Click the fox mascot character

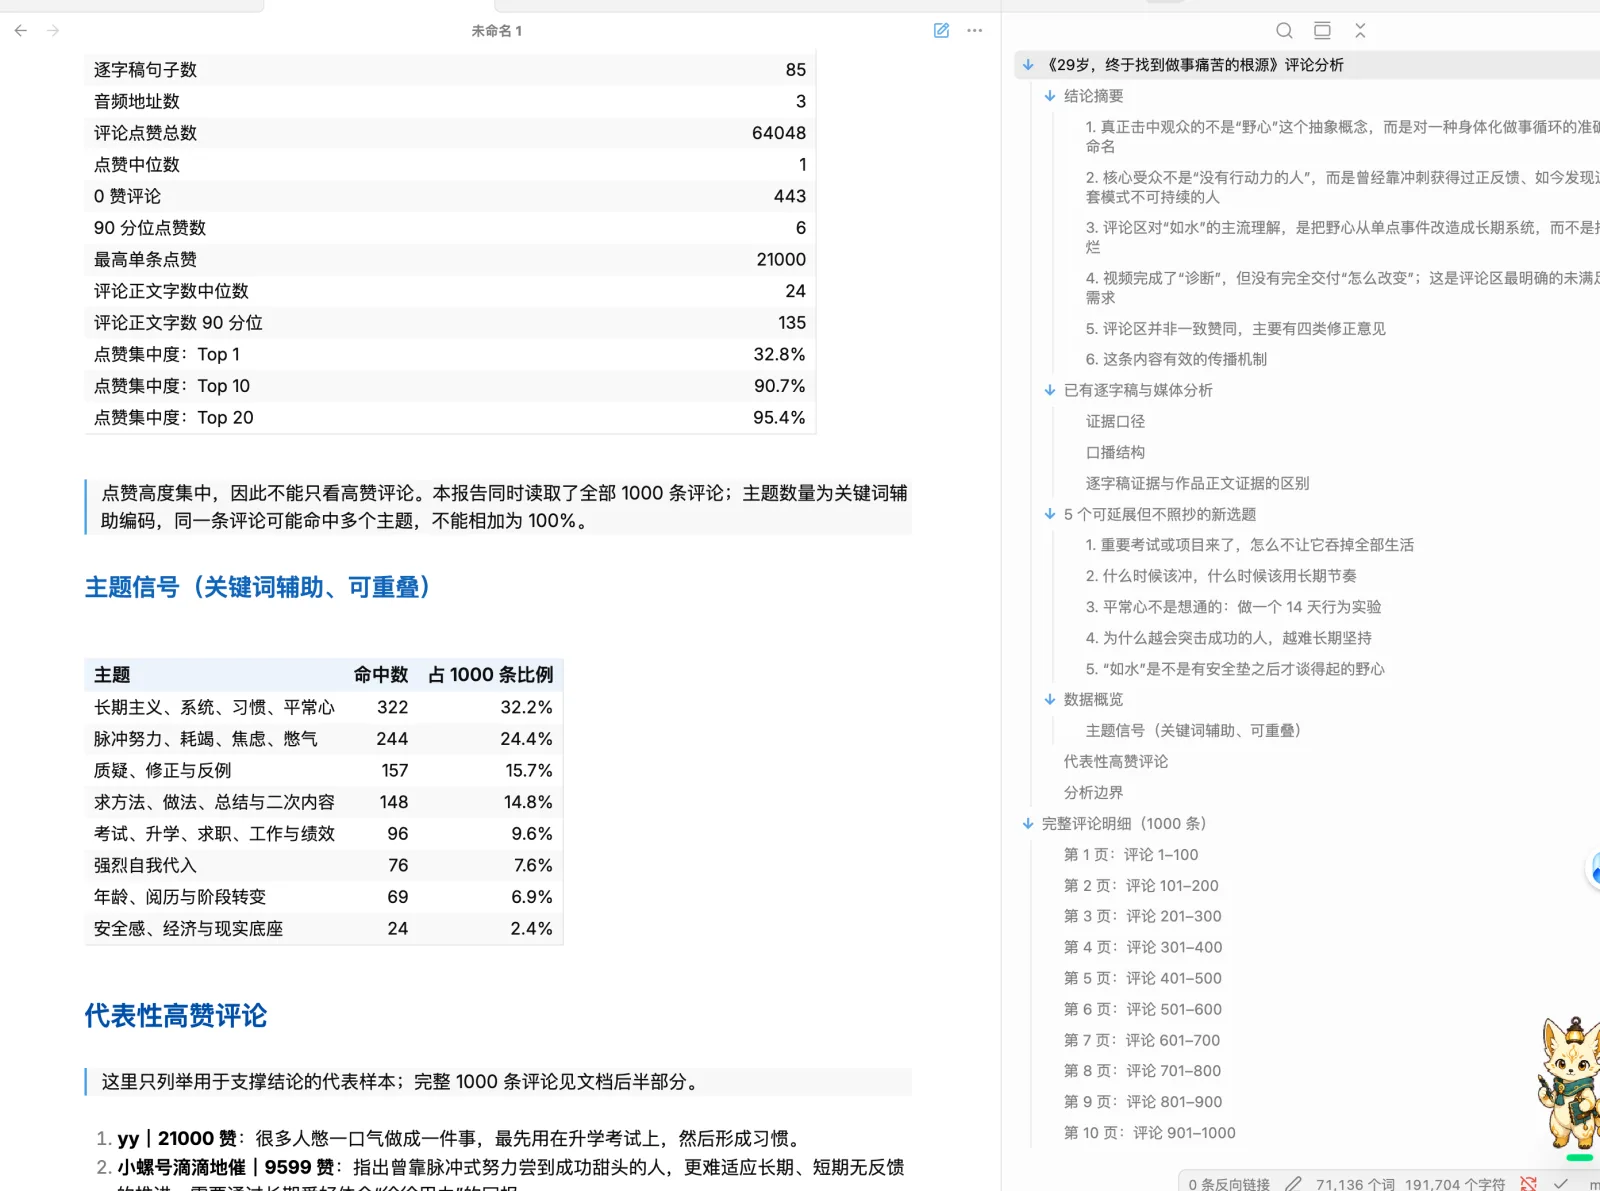point(1568,1082)
